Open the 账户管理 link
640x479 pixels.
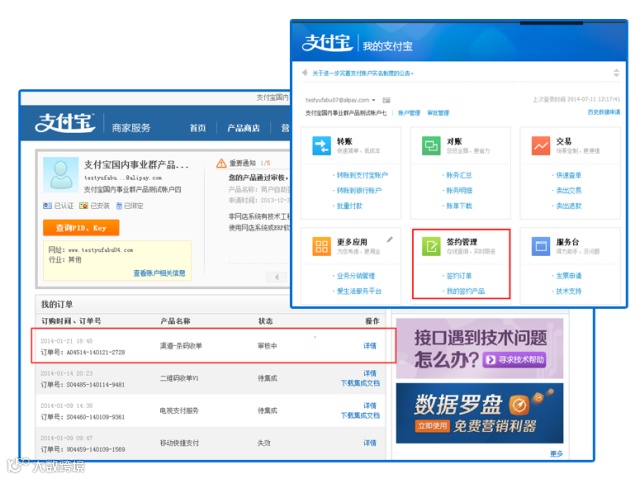tap(409, 113)
